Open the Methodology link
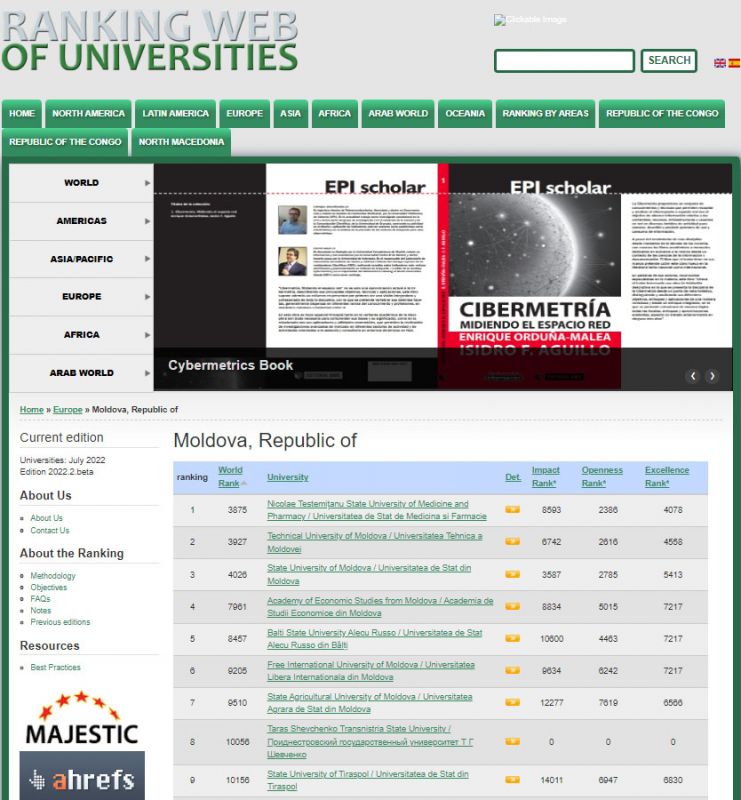The width and height of the screenshot is (741, 800). point(53,576)
